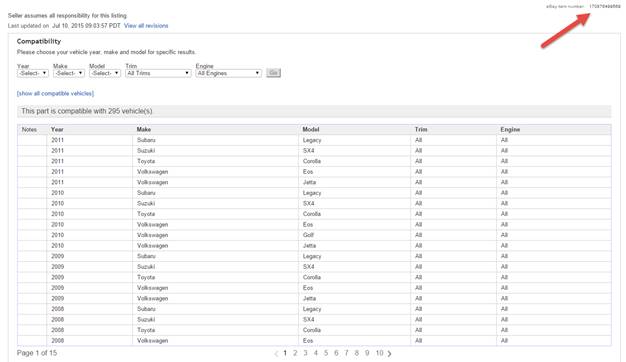This screenshot has height=362, width=626.
Task: Open the Make select dropdown
Action: (x=69, y=73)
